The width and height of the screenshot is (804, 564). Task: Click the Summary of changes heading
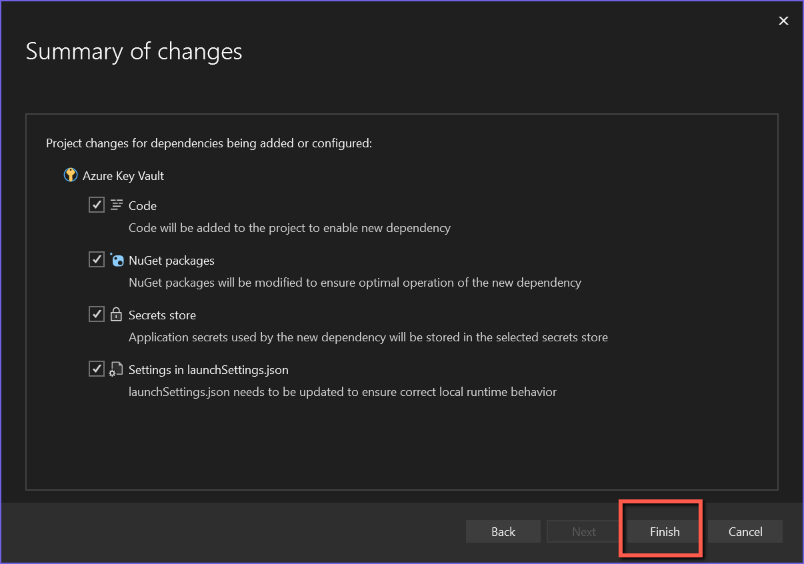134,52
